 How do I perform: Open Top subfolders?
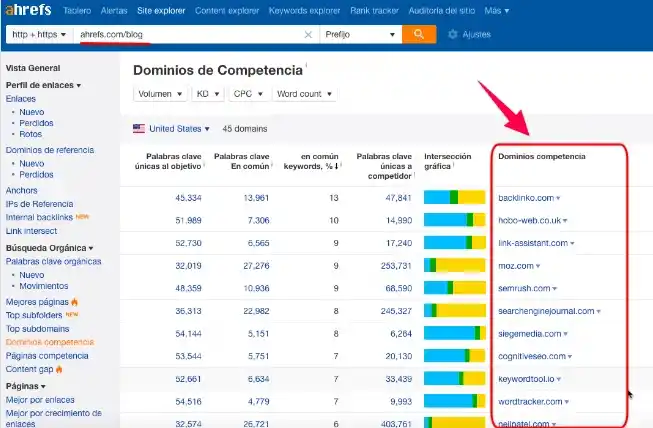point(34,315)
